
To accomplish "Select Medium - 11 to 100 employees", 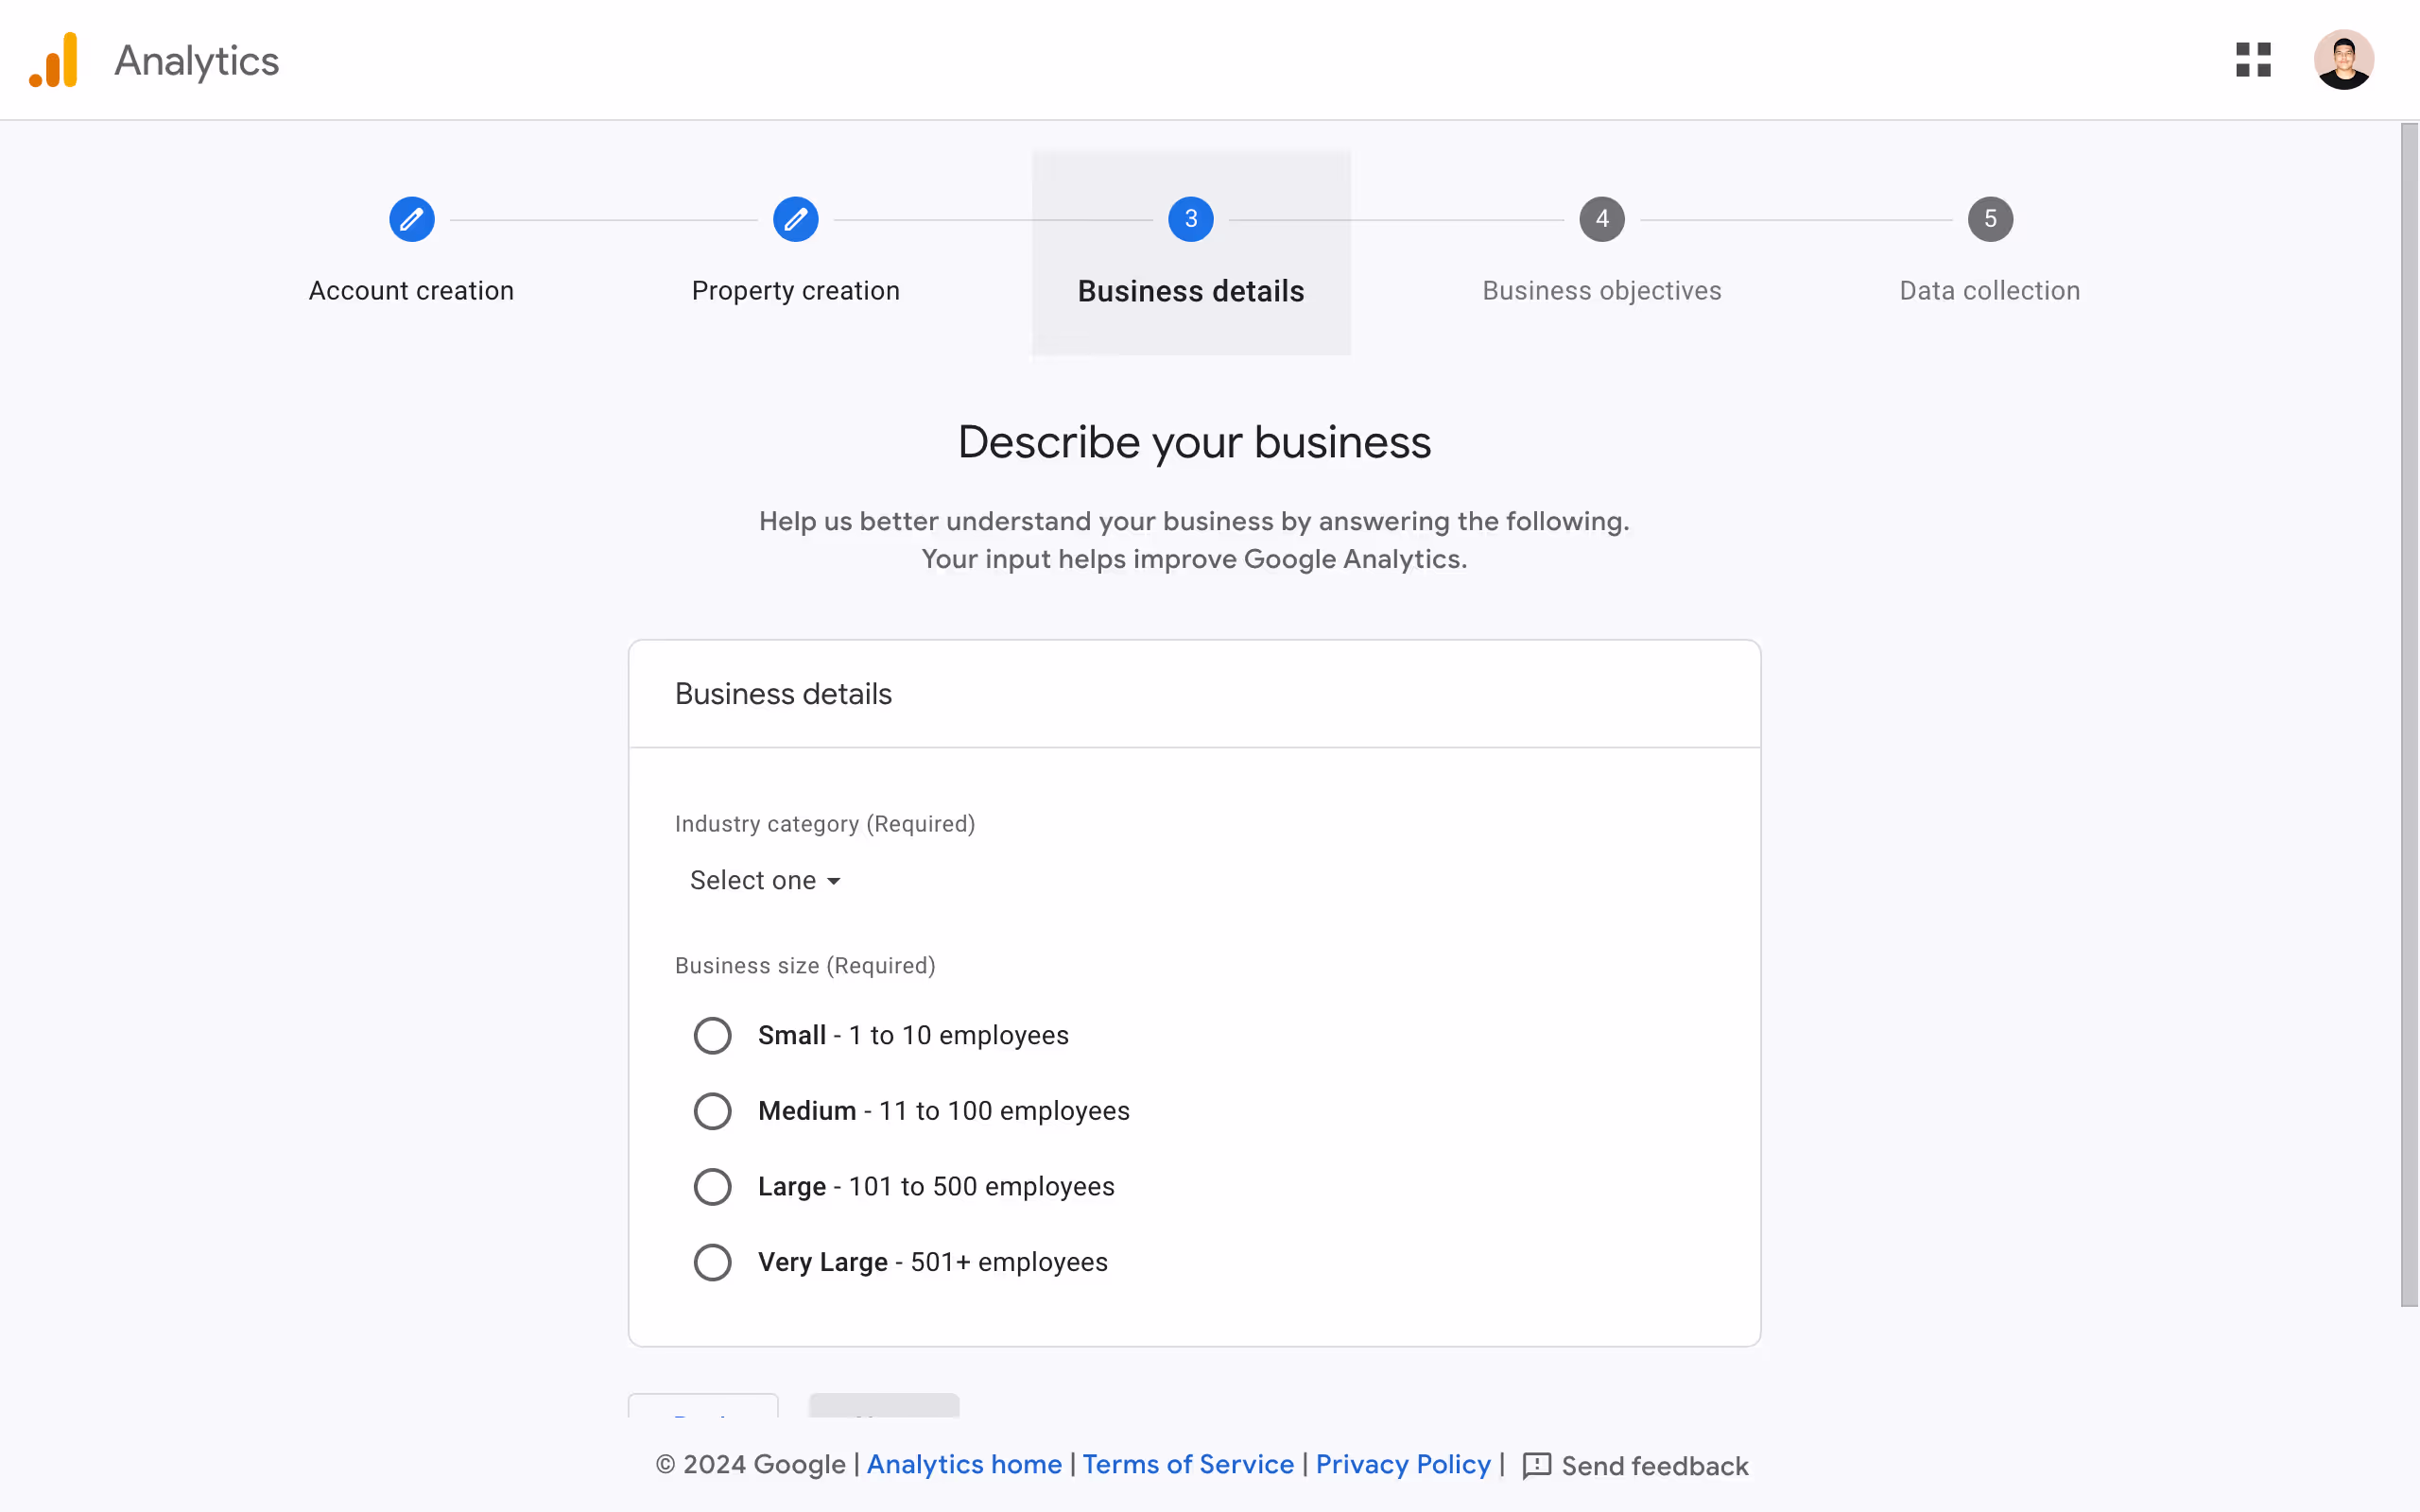I will coord(712,1111).
